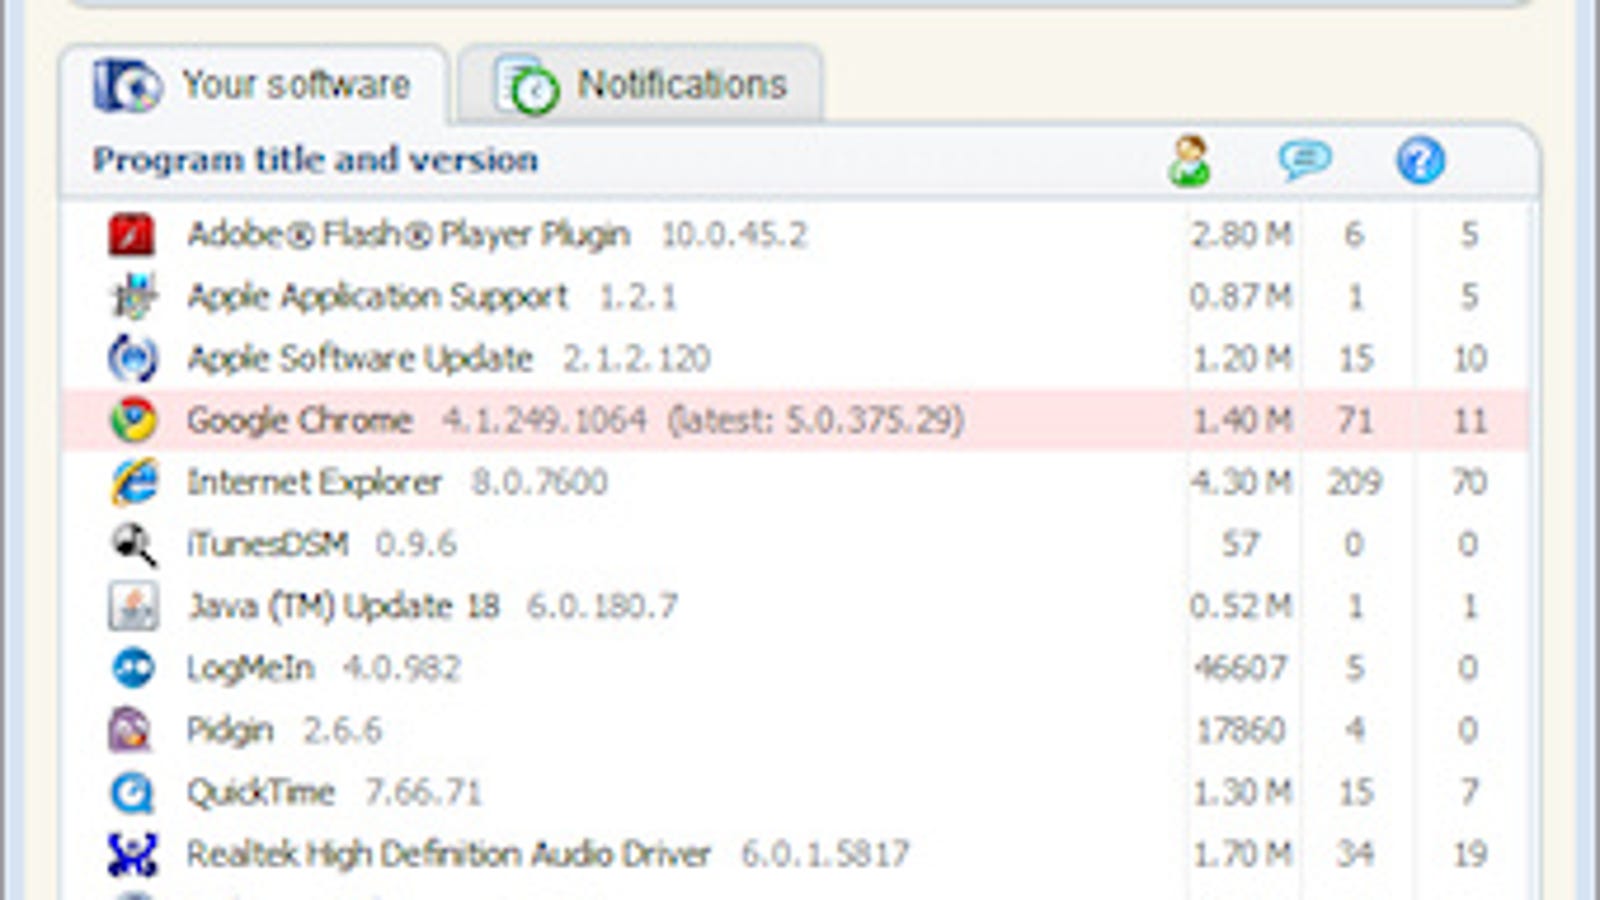Click the Java Update 18 icon
This screenshot has width=1600, height=900.
coord(132,606)
